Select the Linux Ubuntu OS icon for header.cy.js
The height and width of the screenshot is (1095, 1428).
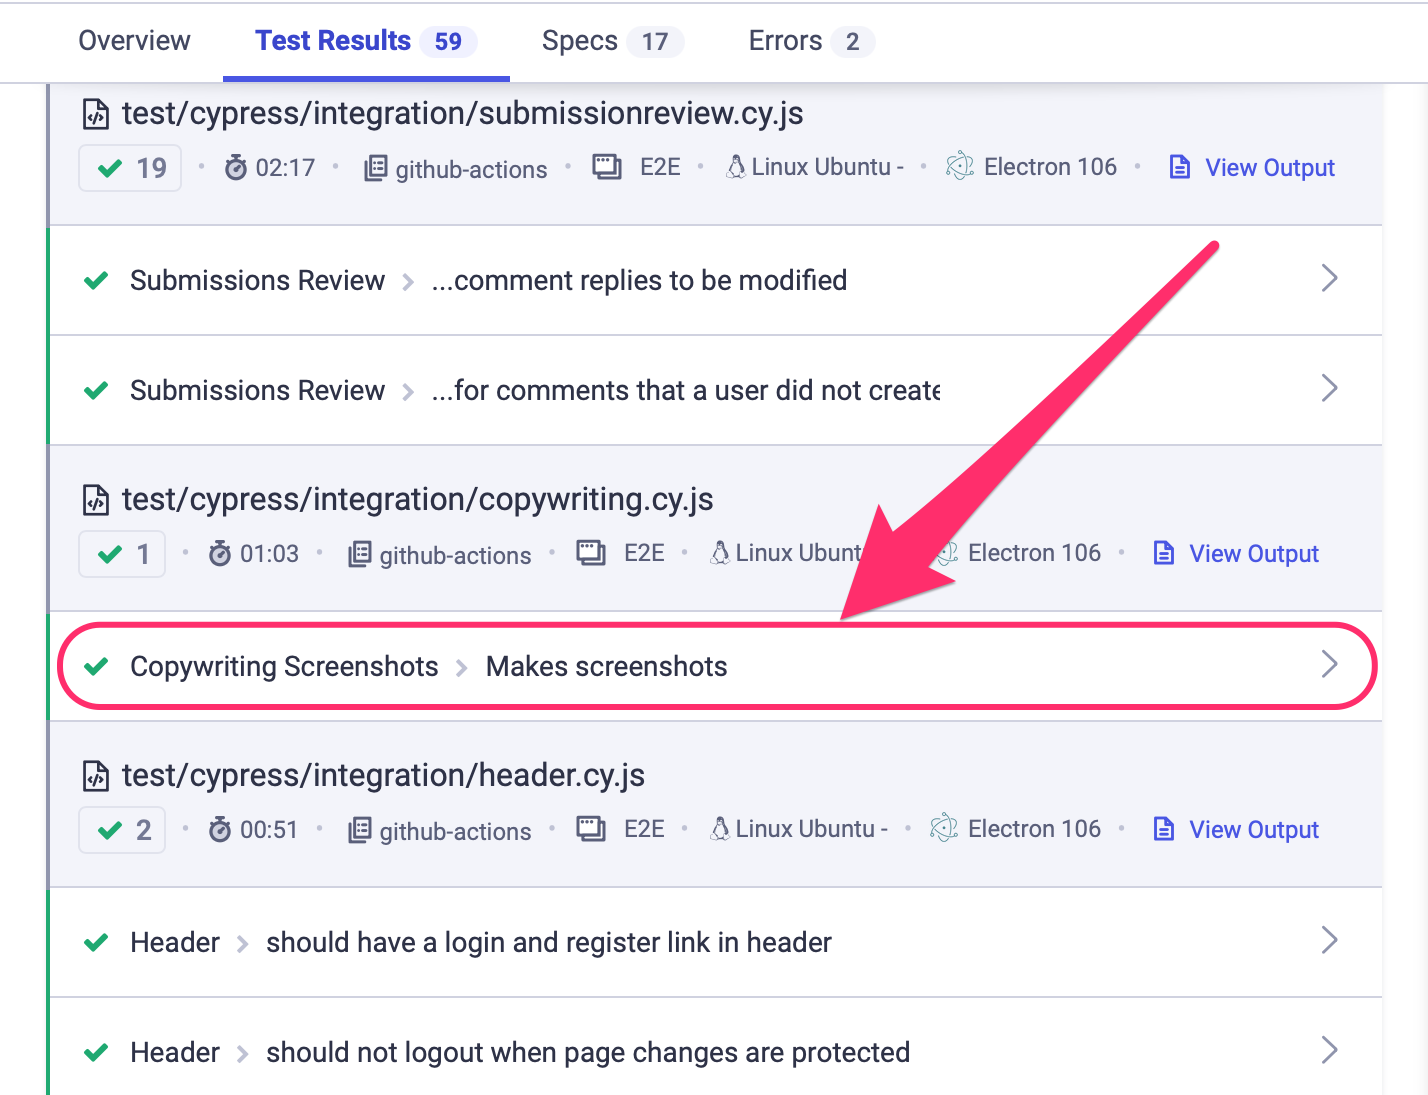(718, 828)
